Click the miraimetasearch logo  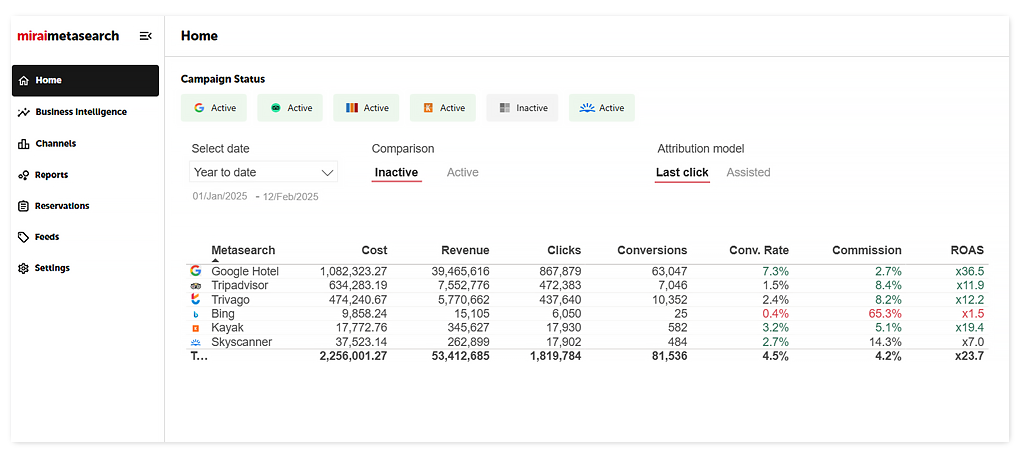tap(68, 36)
